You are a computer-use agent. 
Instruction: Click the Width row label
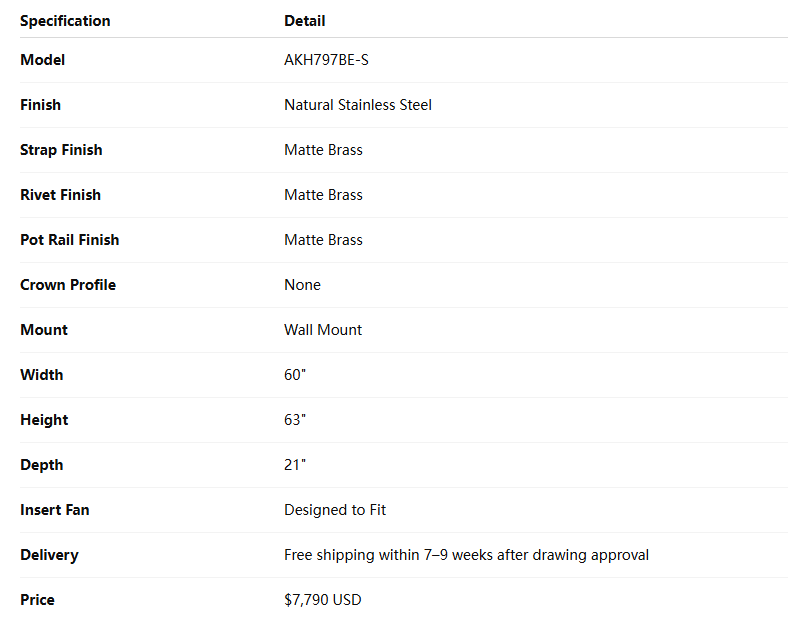[41, 375]
